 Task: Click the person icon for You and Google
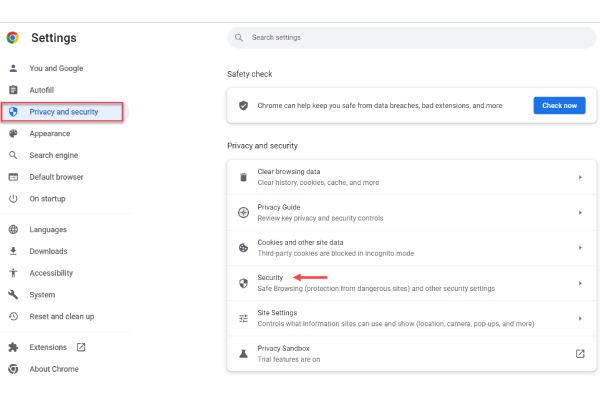13,68
